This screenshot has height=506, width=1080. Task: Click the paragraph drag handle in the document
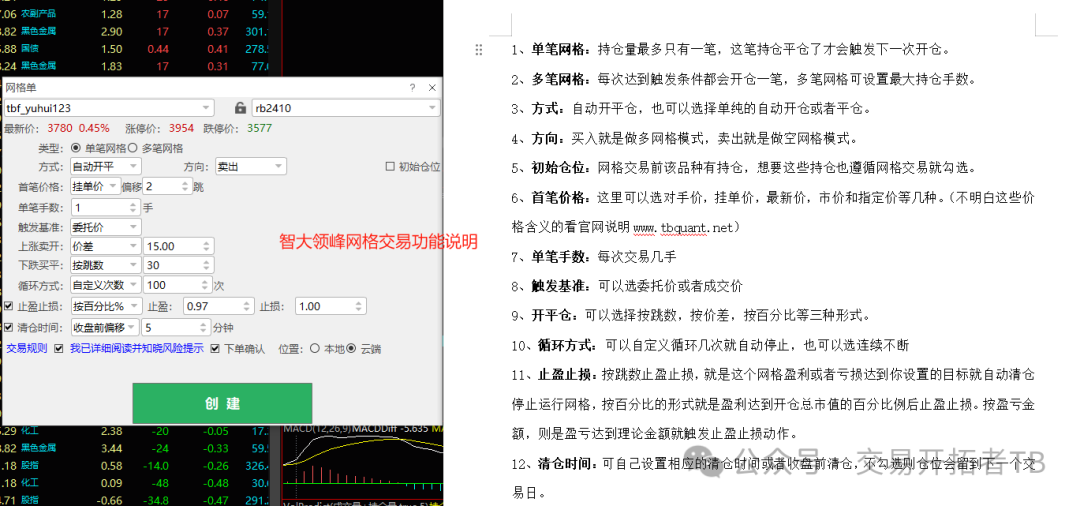coord(479,50)
